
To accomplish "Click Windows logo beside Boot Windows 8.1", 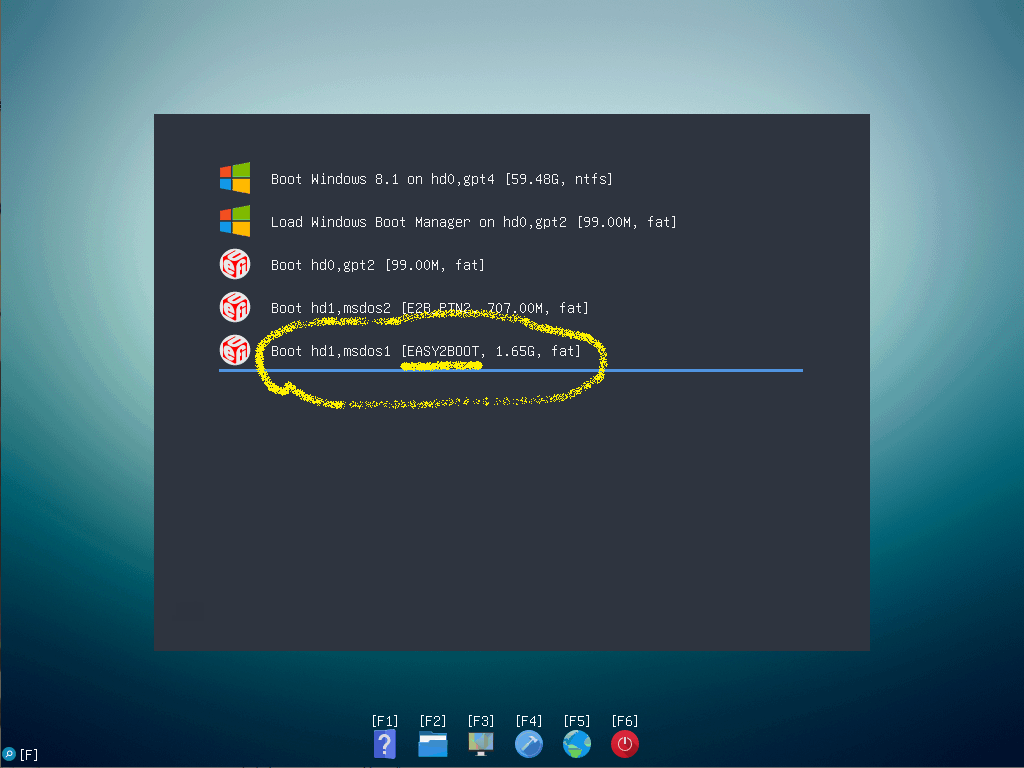I will pyautogui.click(x=235, y=178).
